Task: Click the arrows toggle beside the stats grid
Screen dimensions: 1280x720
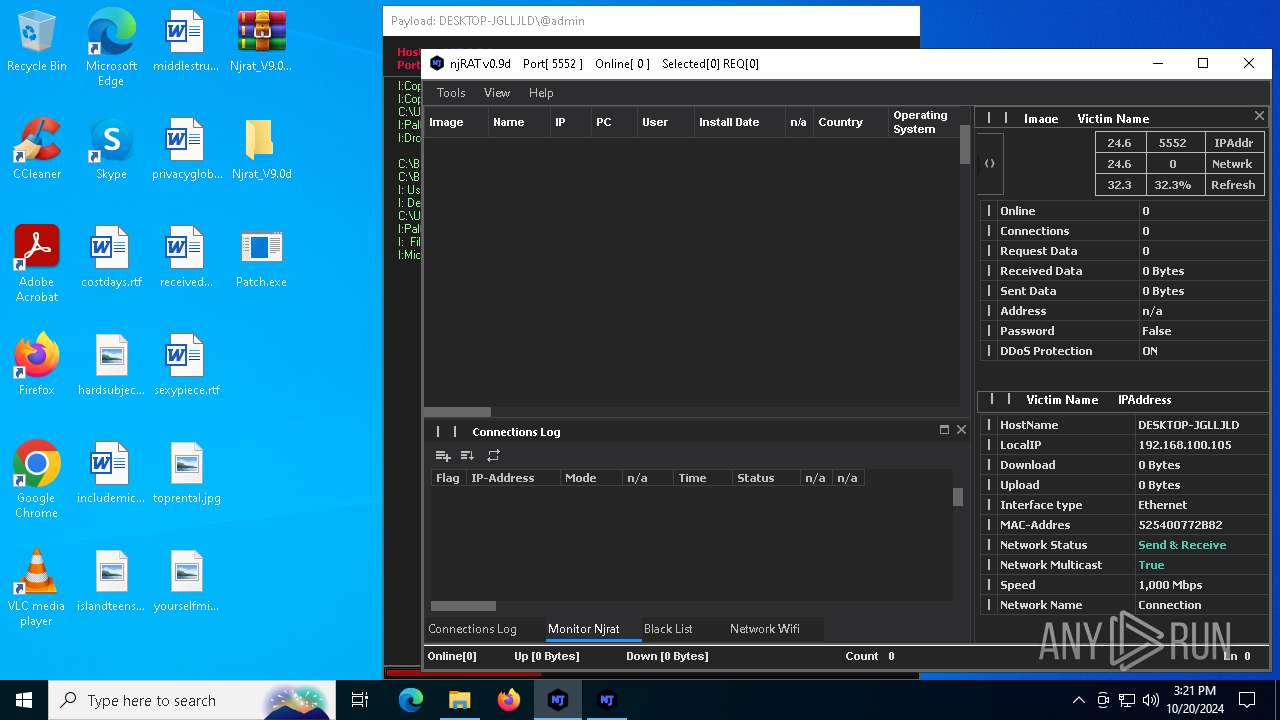Action: [x=989, y=163]
